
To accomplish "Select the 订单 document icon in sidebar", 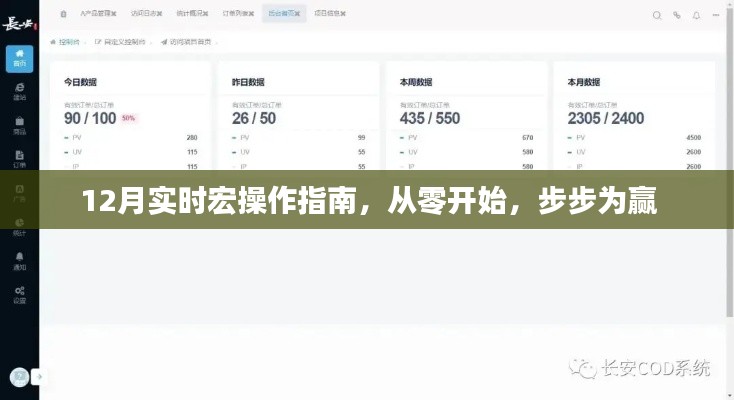I will tap(19, 159).
